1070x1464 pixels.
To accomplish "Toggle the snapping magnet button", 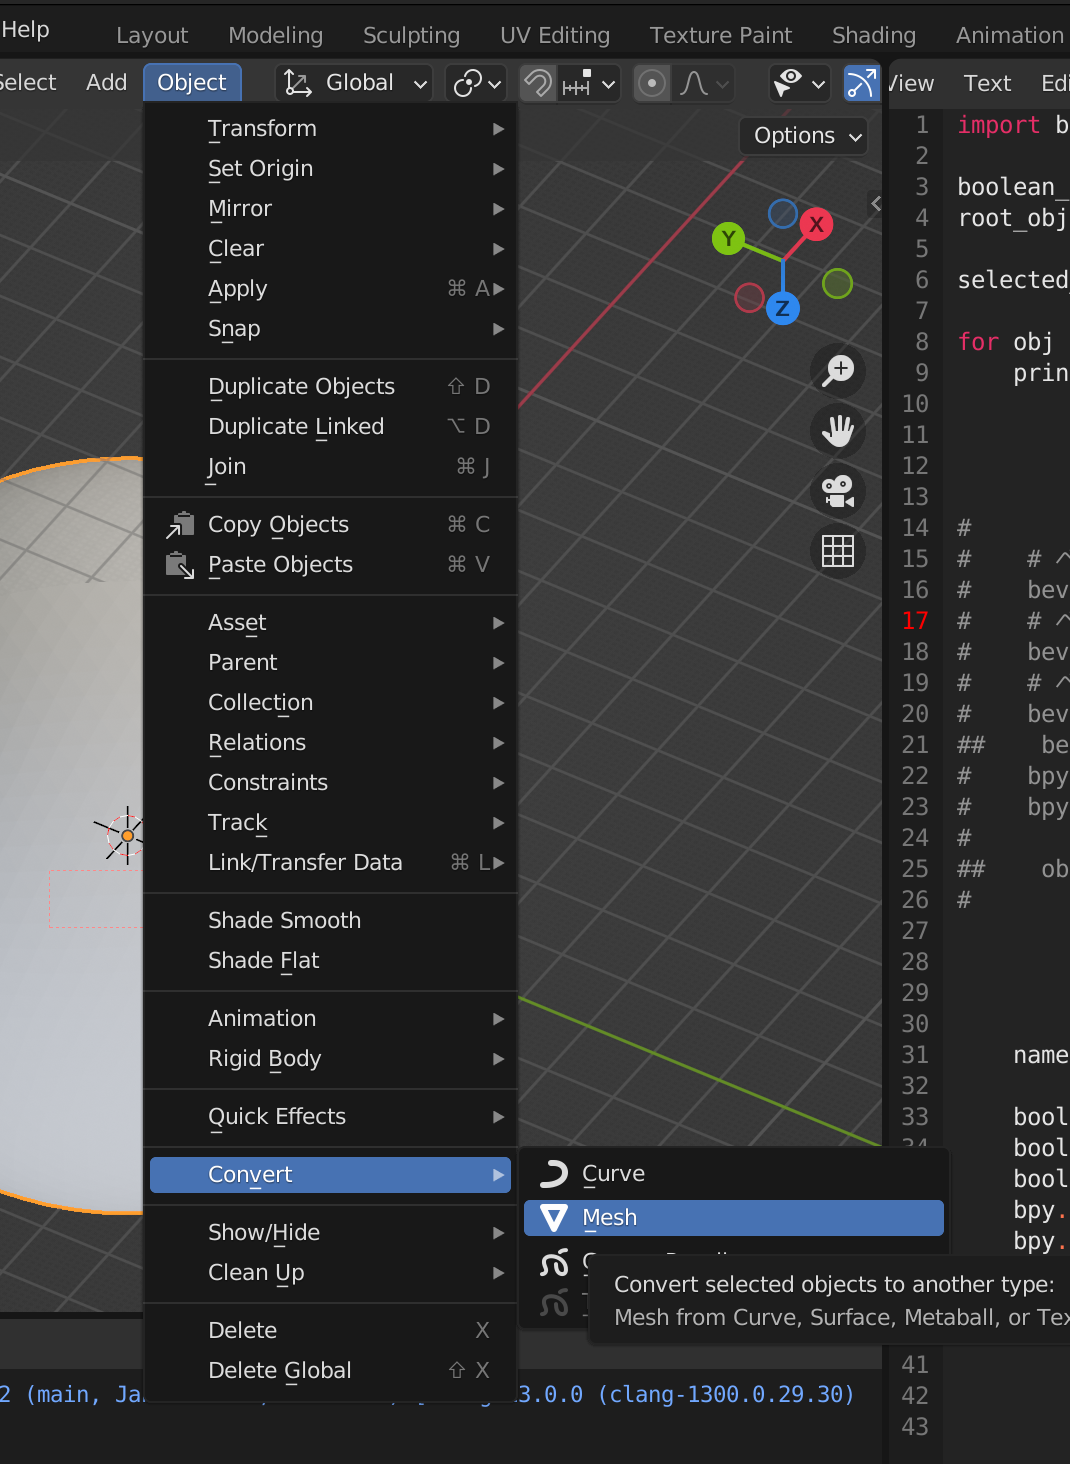I will 539,83.
